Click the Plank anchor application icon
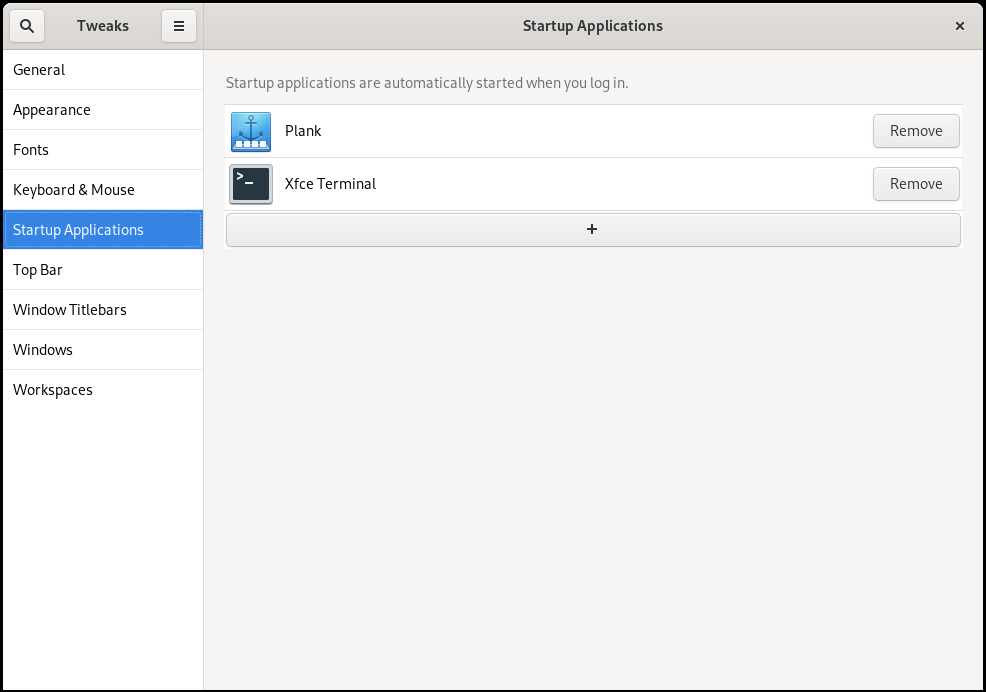The image size is (986, 692). coord(250,131)
